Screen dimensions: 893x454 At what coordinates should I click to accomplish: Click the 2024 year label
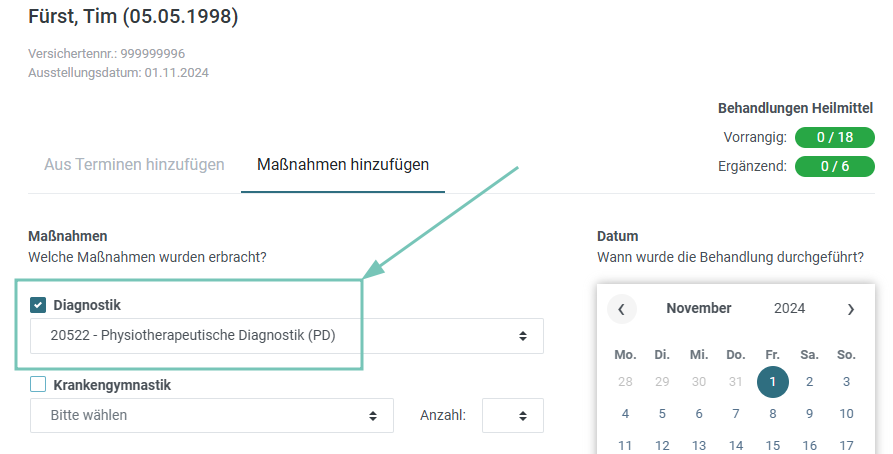pos(789,308)
